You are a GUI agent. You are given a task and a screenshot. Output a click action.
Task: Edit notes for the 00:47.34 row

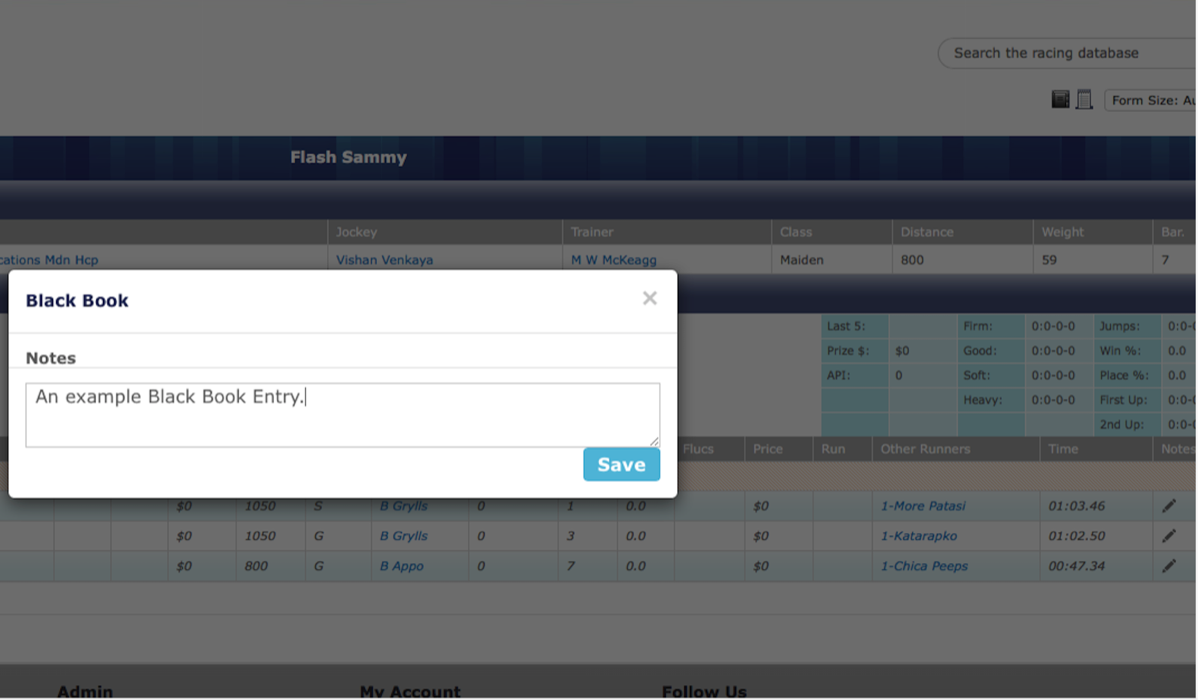[x=1169, y=566]
